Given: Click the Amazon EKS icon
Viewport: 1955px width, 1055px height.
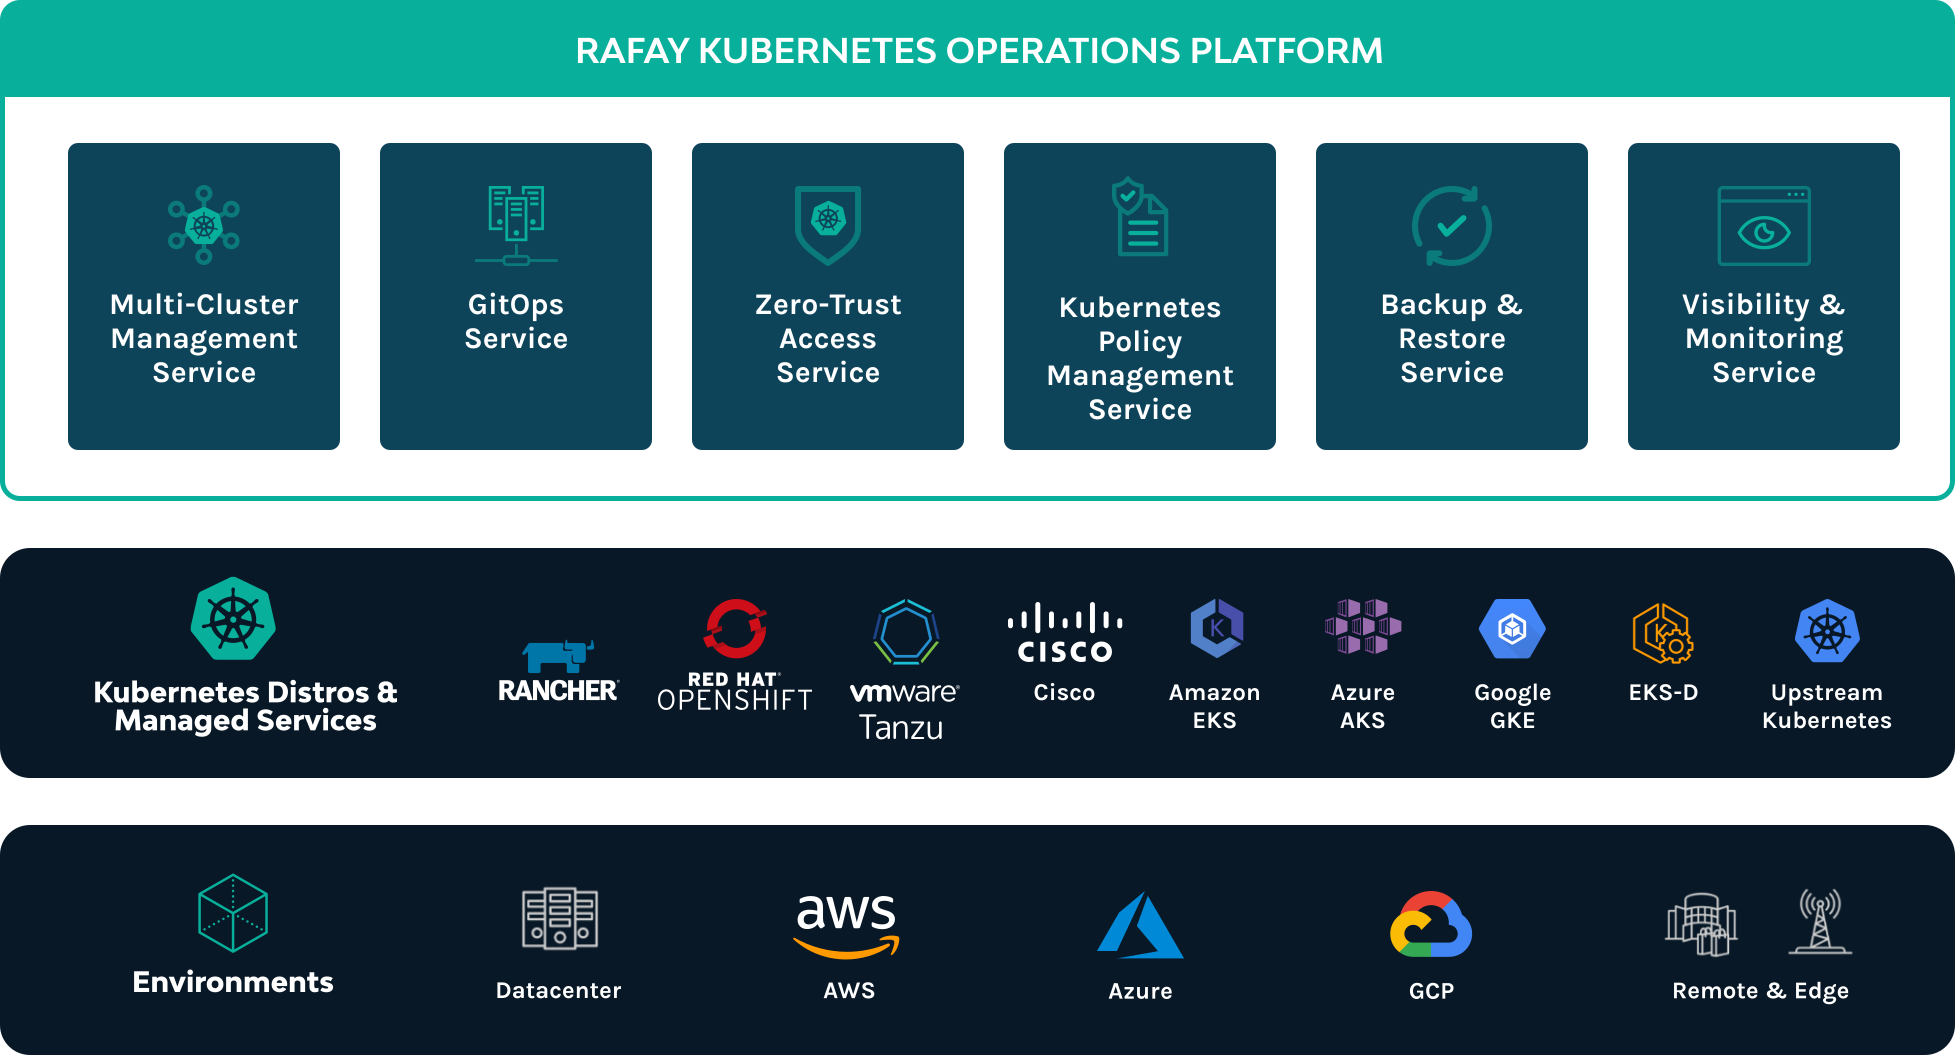Looking at the screenshot, I should click(x=1216, y=628).
